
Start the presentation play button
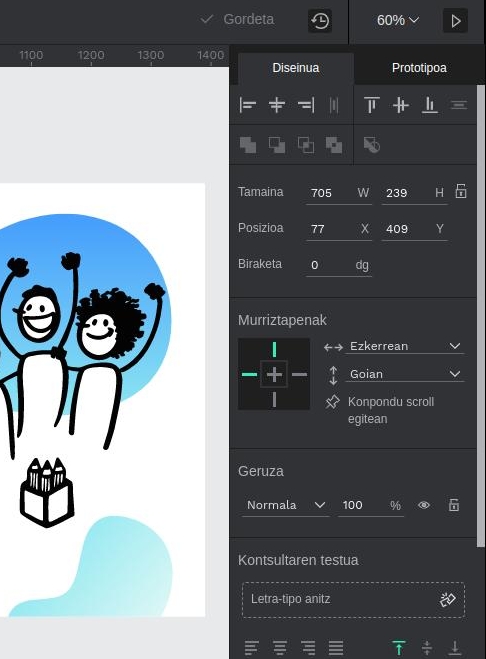(455, 21)
